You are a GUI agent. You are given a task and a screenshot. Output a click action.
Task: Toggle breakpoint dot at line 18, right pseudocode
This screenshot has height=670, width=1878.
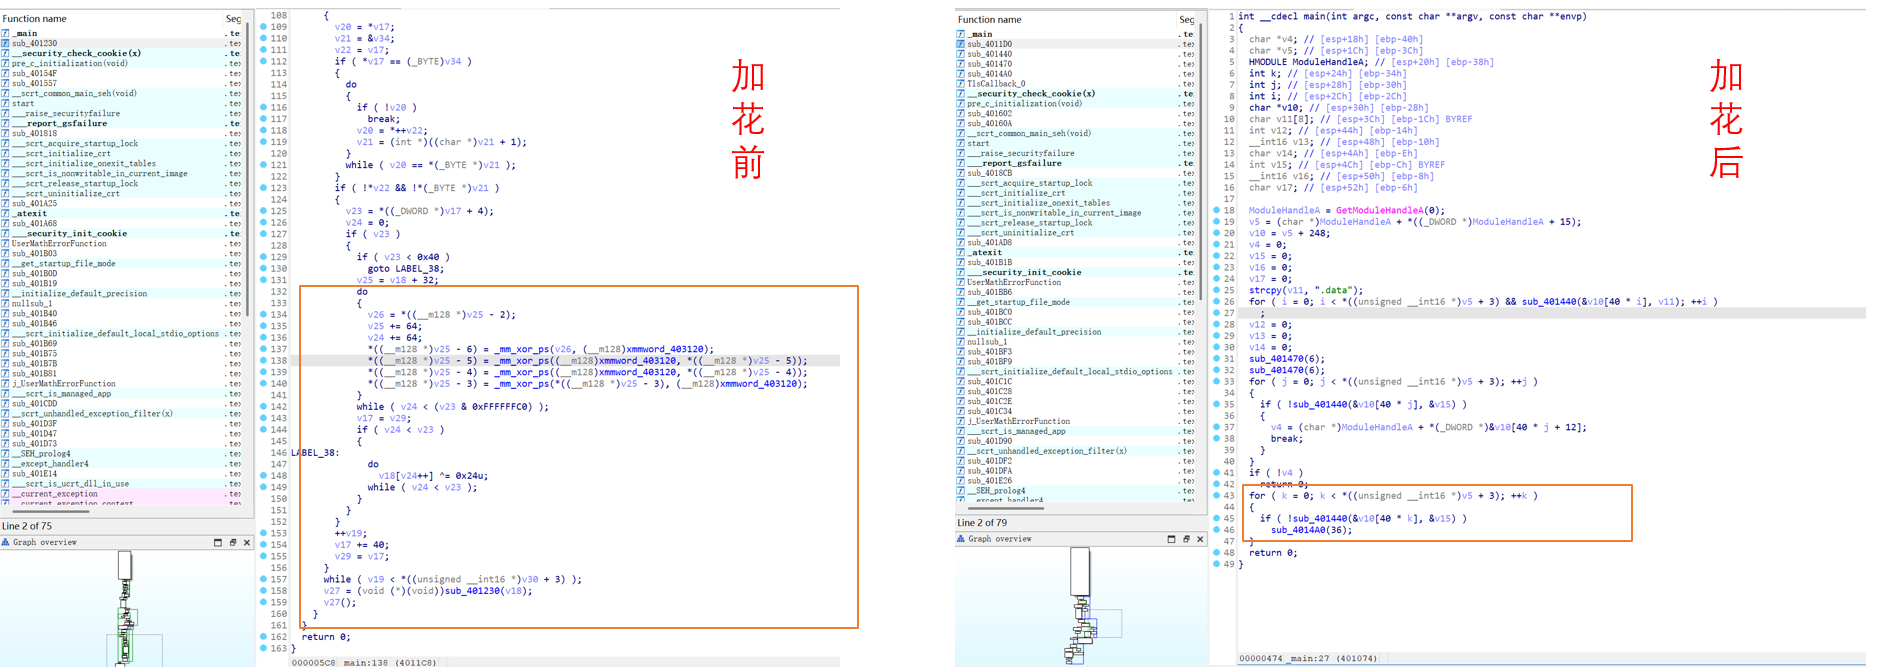[x=1216, y=210]
